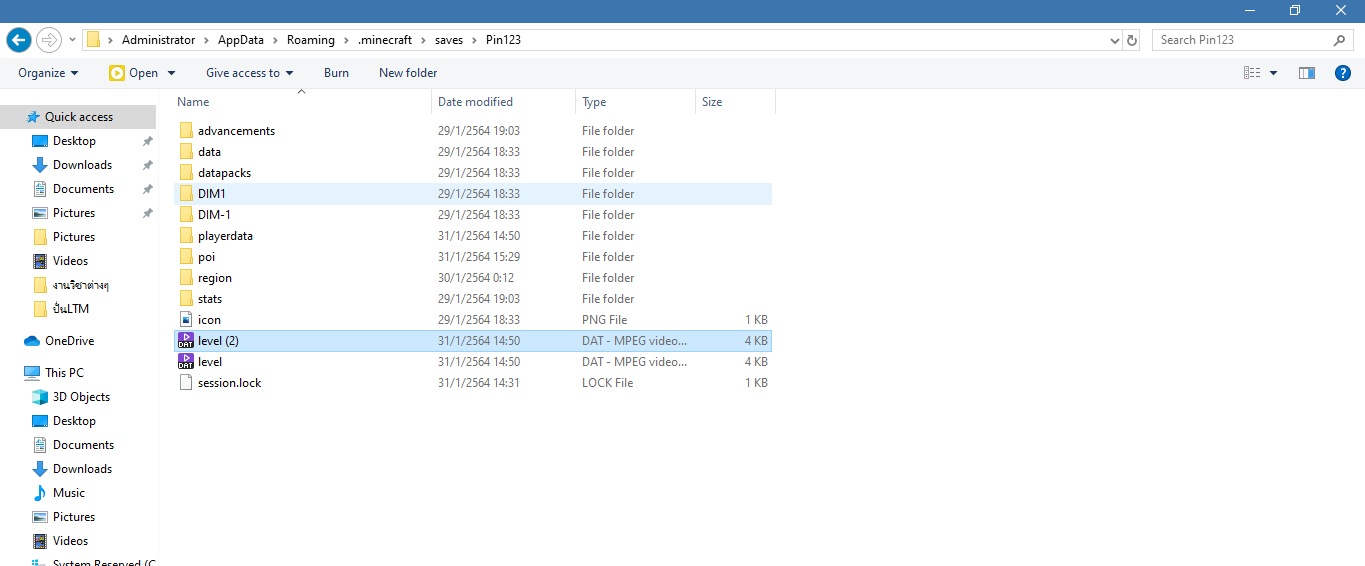The image size is (1365, 566).
Task: Refresh the Pin123 folder view
Action: pos(1132,40)
